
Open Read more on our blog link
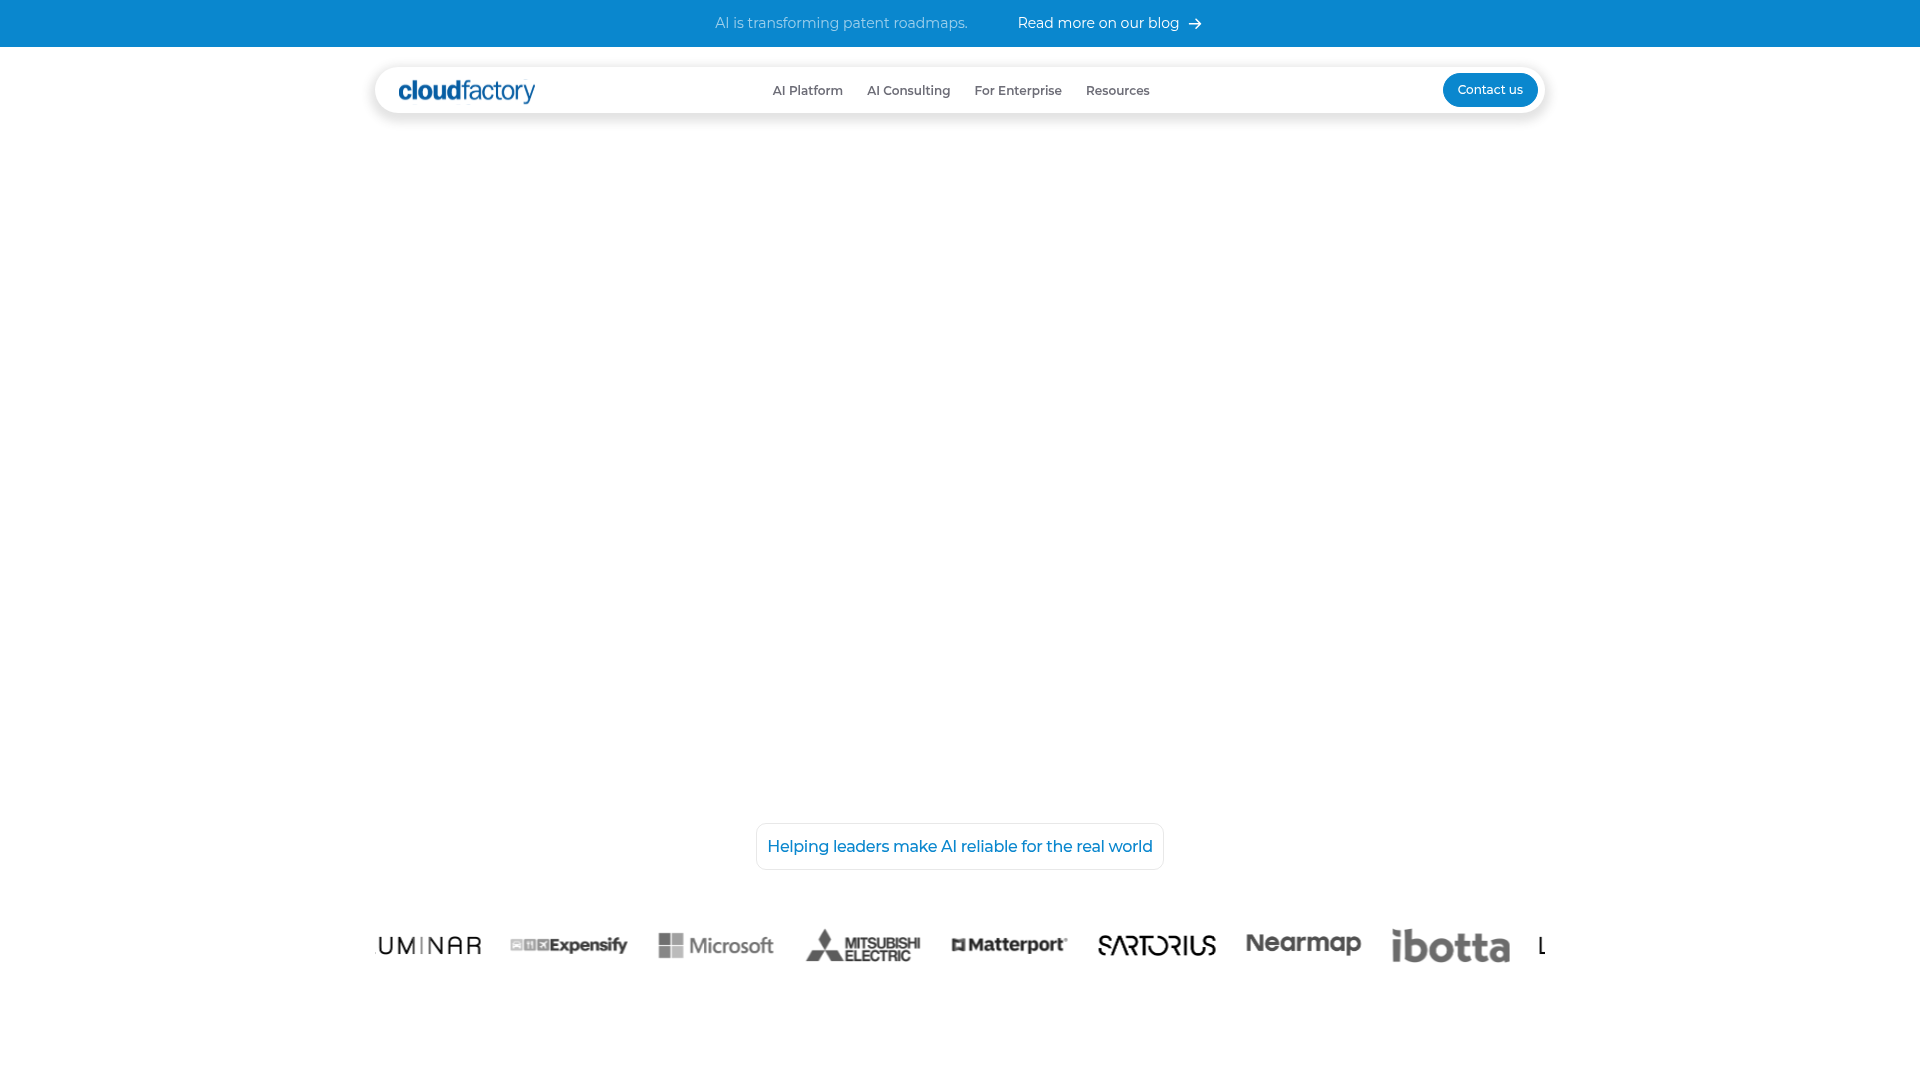pyautogui.click(x=1098, y=23)
